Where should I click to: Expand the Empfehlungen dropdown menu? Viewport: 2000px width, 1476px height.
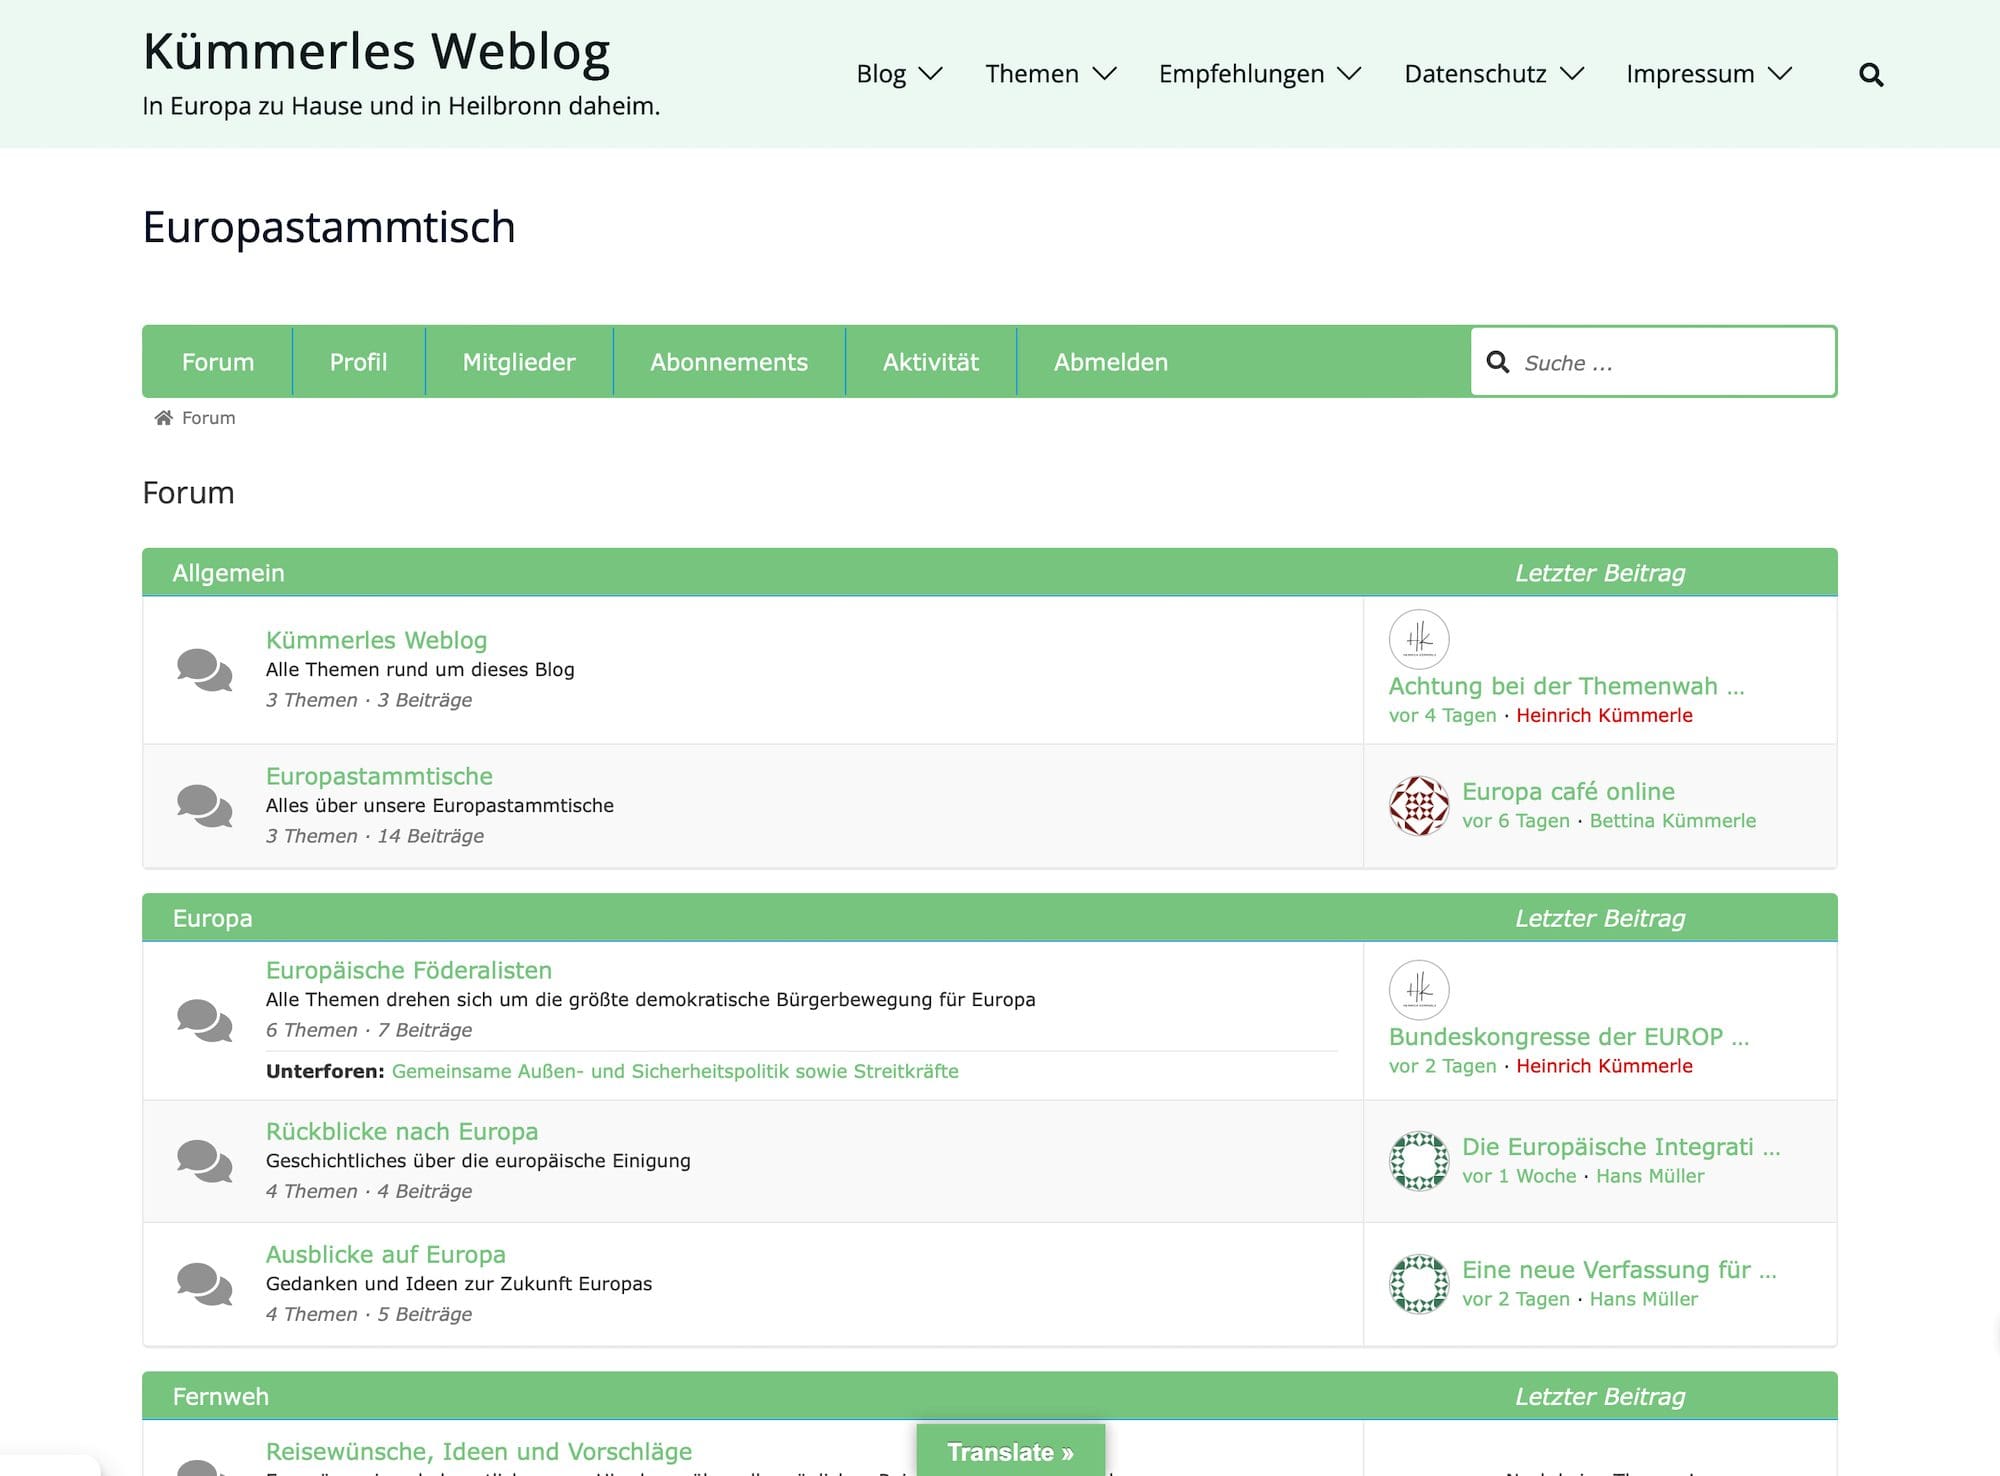1260,74
